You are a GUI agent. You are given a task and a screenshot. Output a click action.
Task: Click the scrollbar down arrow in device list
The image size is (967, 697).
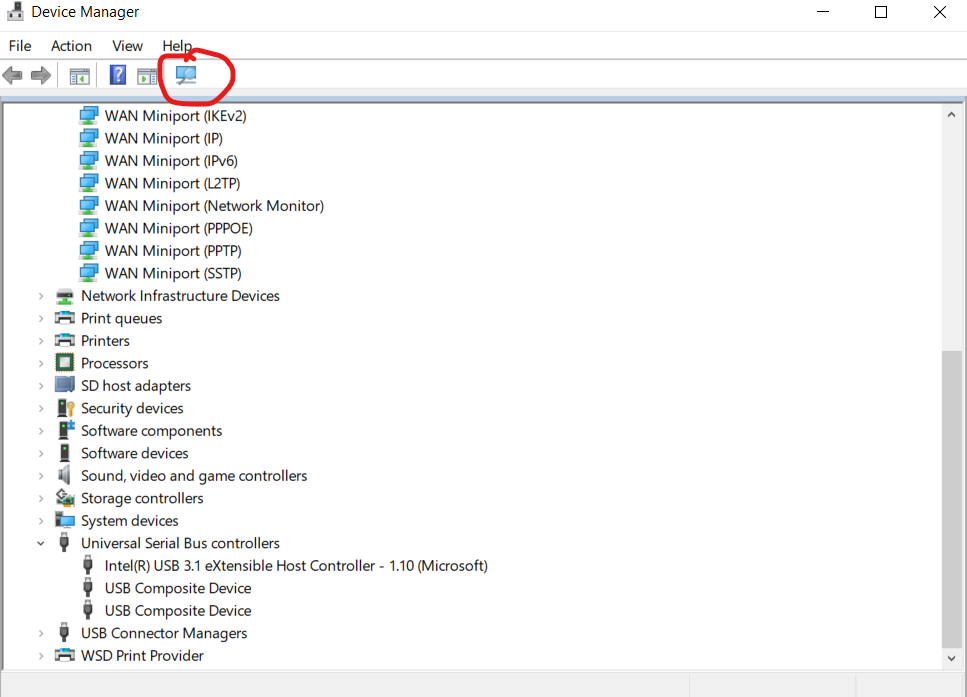[951, 658]
